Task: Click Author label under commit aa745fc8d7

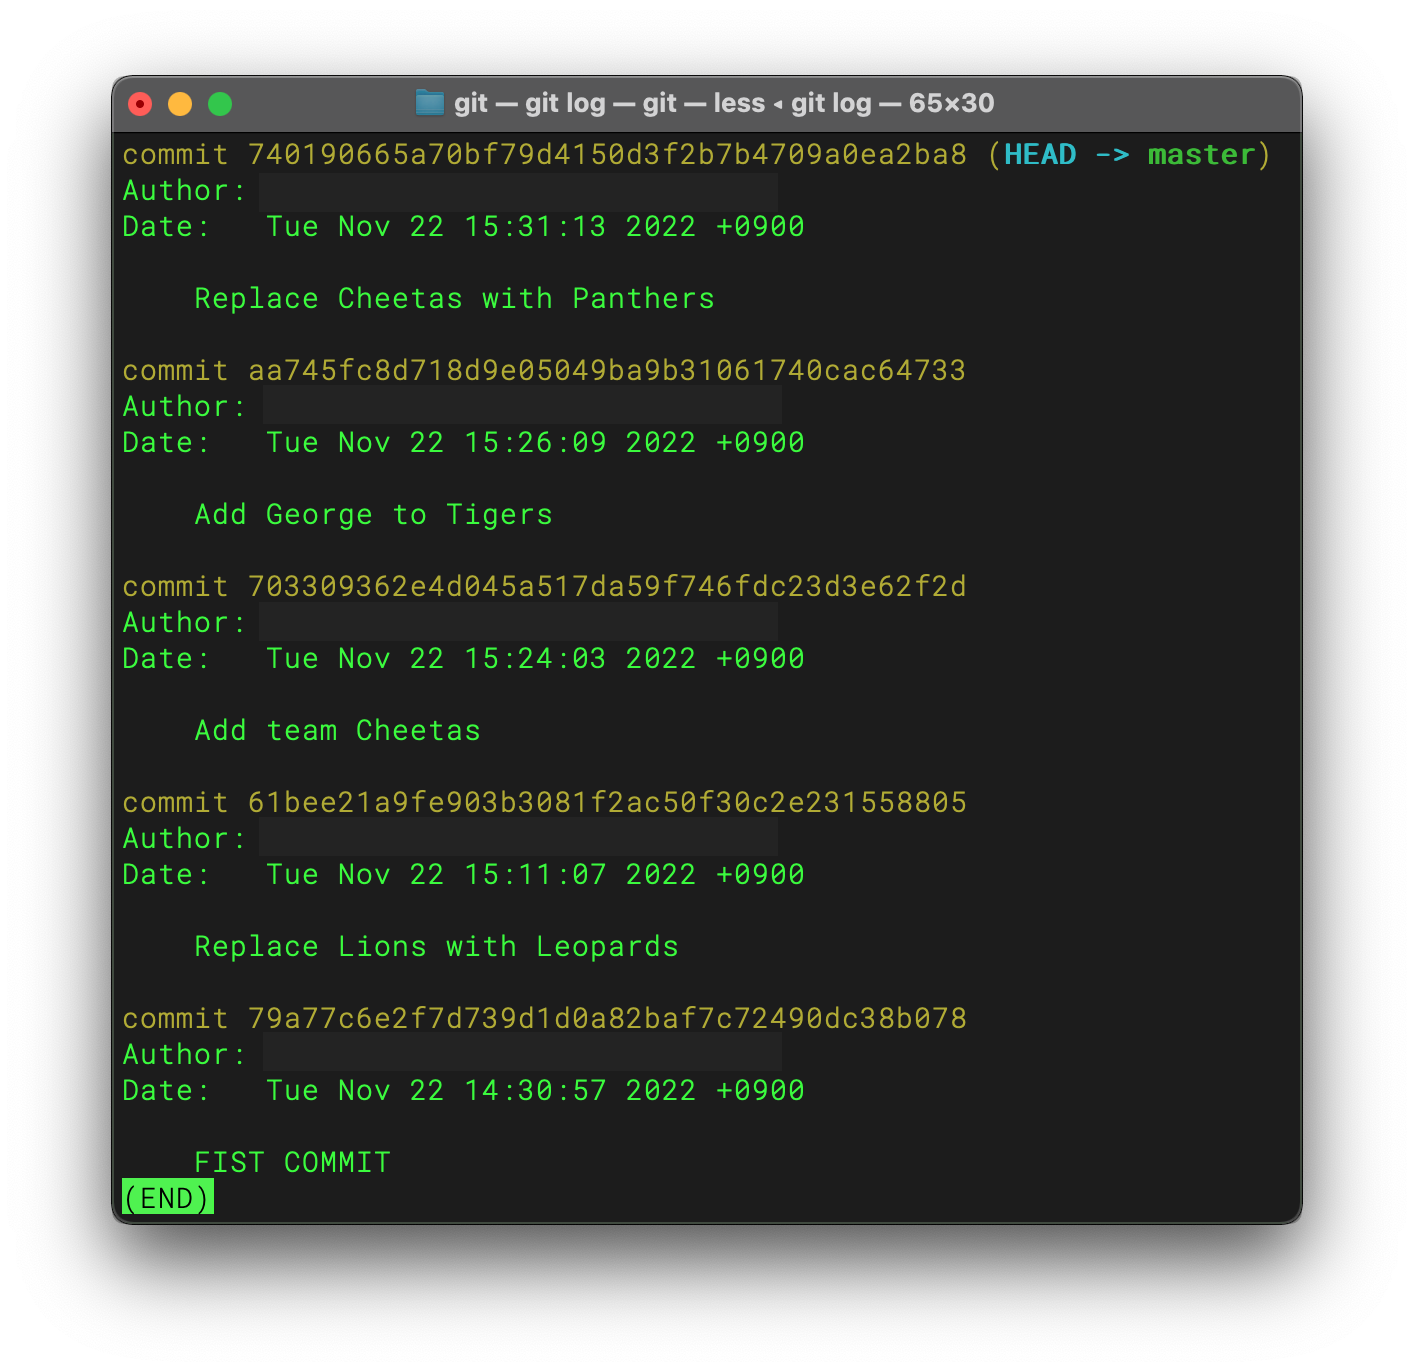Action: pyautogui.click(x=184, y=407)
